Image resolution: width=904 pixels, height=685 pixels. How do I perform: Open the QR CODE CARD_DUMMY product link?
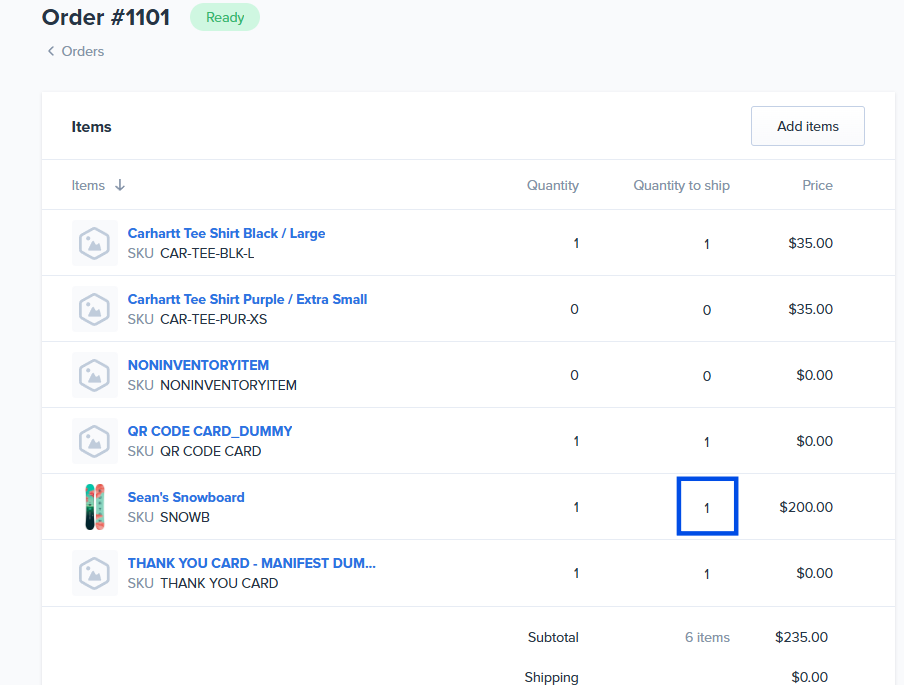(x=210, y=431)
